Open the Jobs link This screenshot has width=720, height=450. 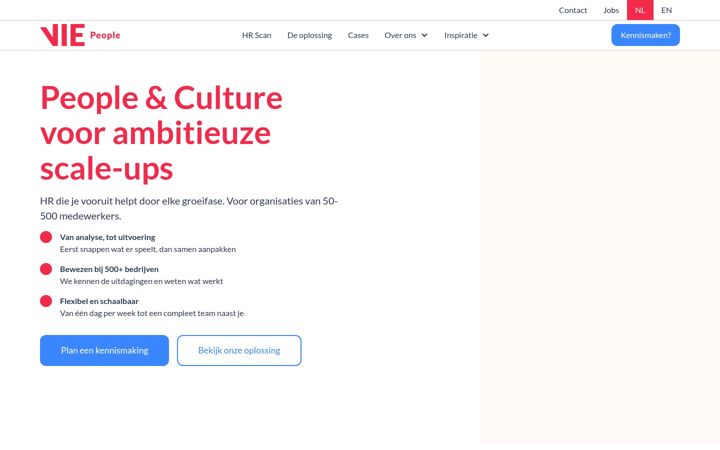pos(611,10)
